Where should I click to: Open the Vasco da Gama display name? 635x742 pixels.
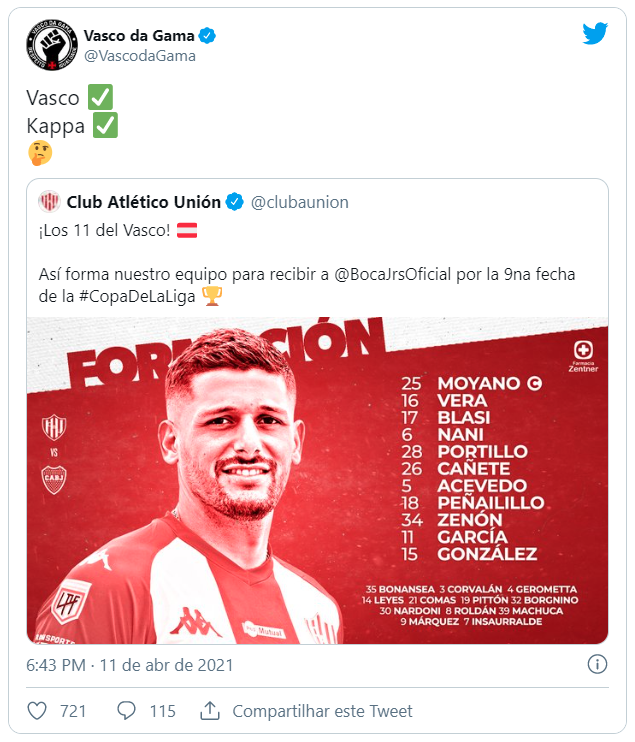point(139,36)
